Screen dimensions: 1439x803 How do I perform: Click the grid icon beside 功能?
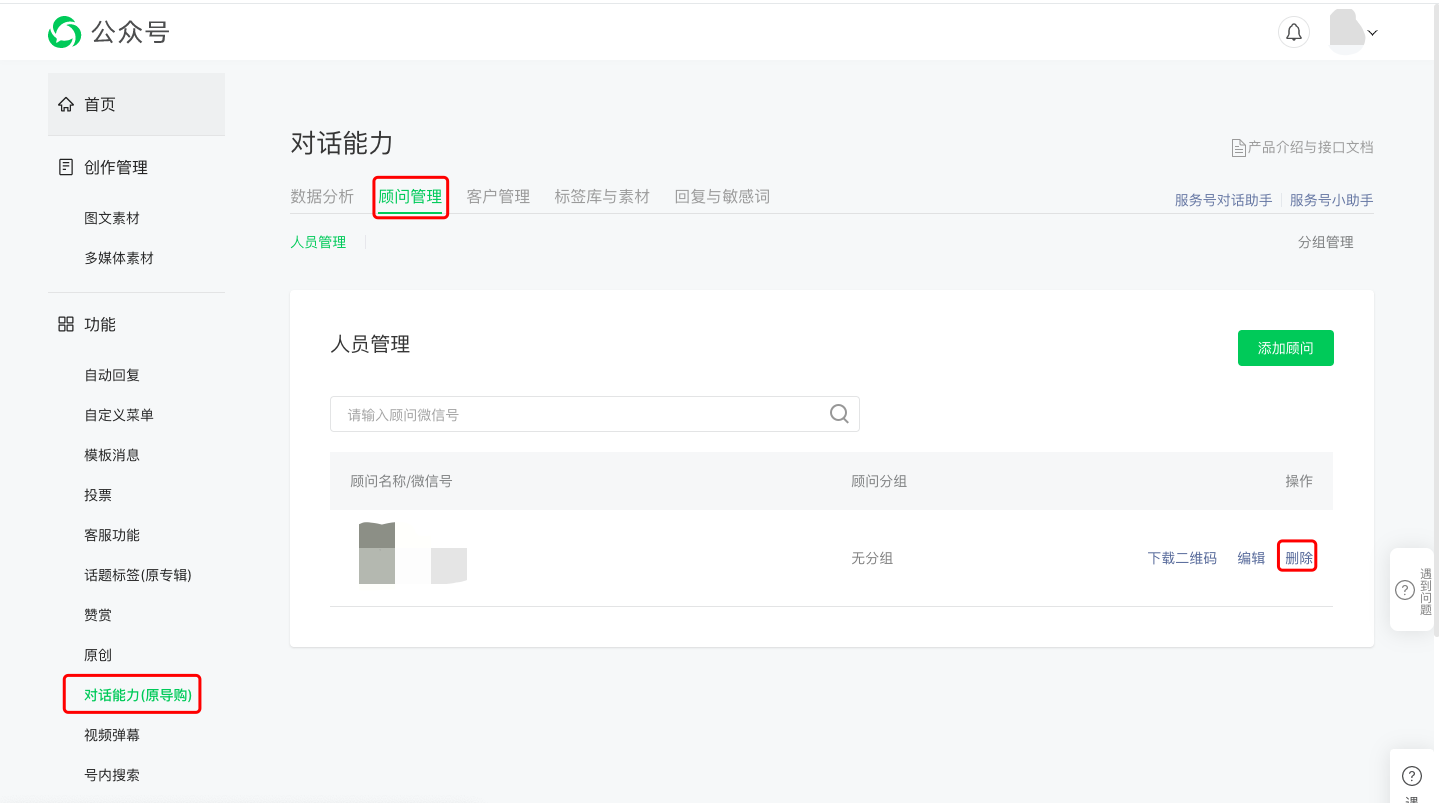(x=64, y=324)
